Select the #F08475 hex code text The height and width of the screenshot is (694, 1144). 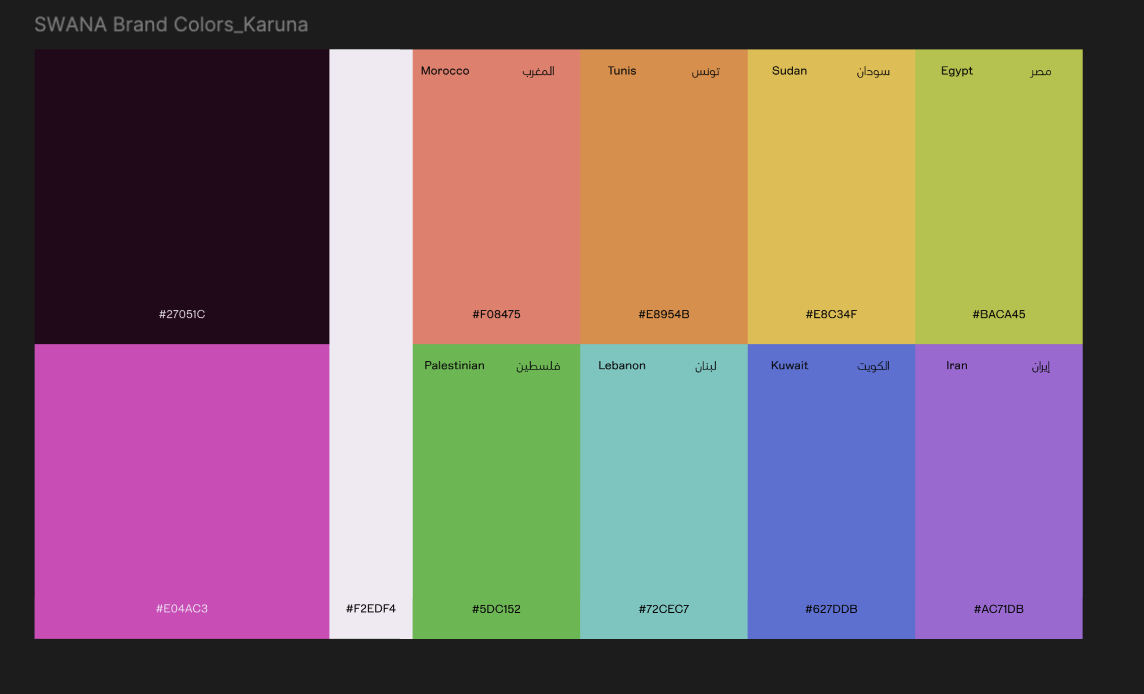tap(496, 314)
